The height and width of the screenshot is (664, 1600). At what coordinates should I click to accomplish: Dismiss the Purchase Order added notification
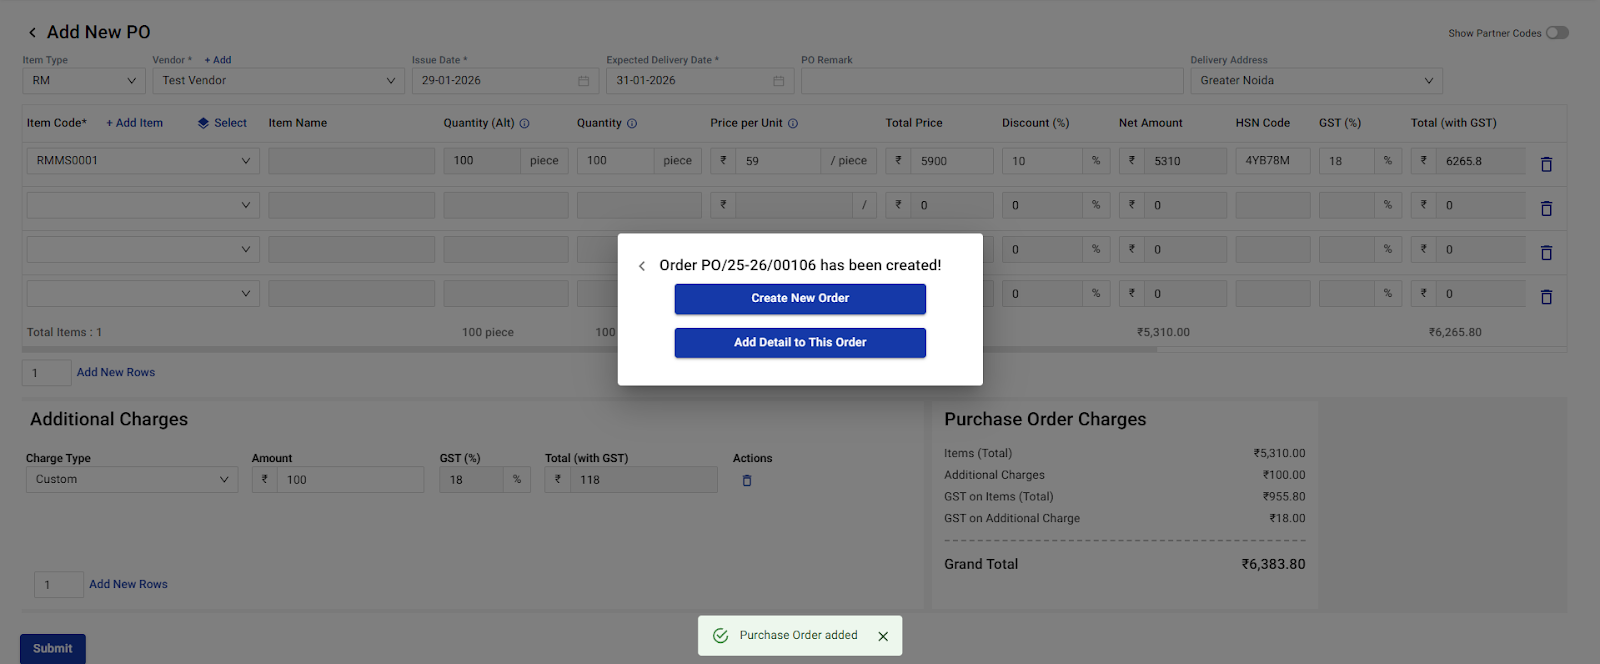click(x=883, y=636)
